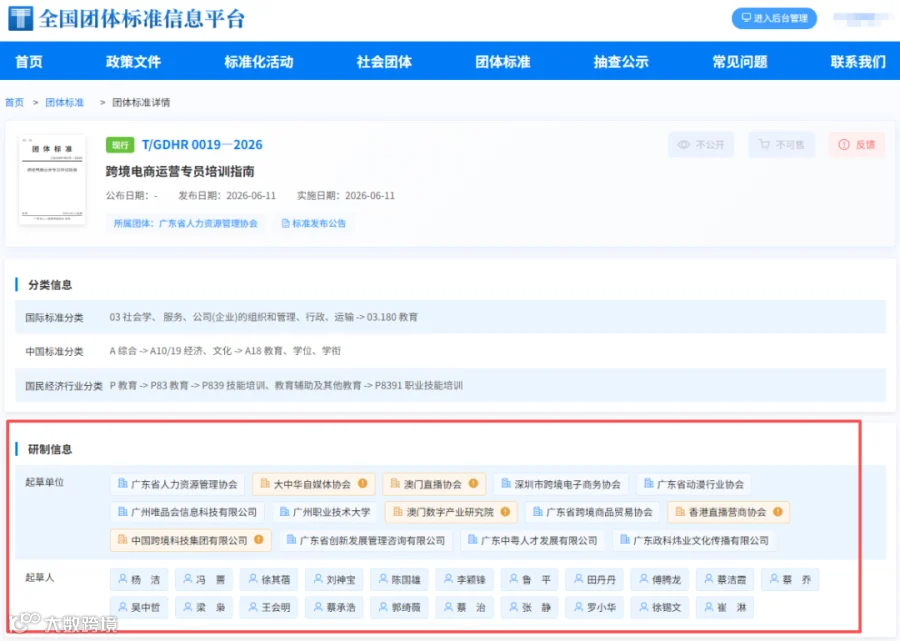Click the drafter tag 徐其蓓
Image resolution: width=900 pixels, height=641 pixels.
click(269, 579)
